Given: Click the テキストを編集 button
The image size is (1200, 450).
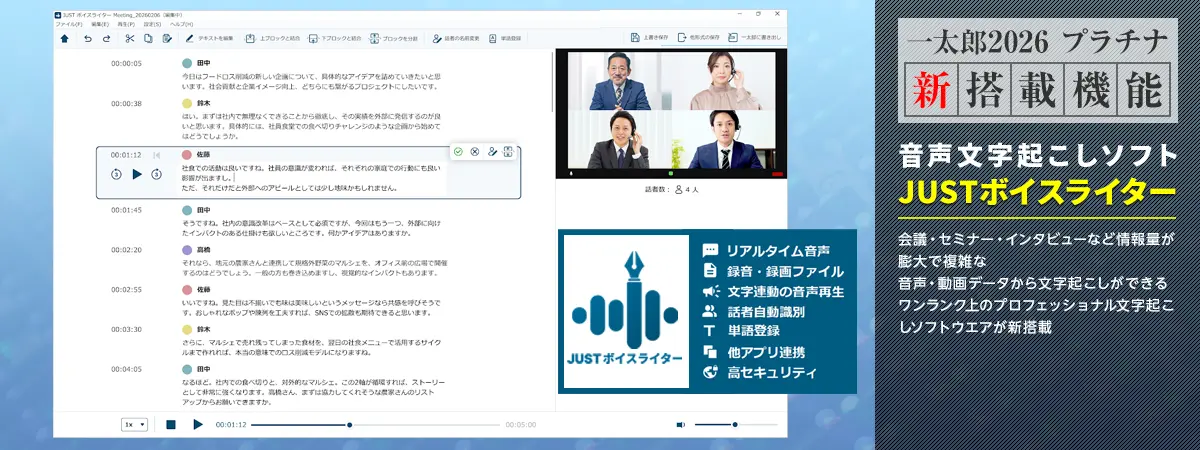Looking at the screenshot, I should pyautogui.click(x=209, y=39).
